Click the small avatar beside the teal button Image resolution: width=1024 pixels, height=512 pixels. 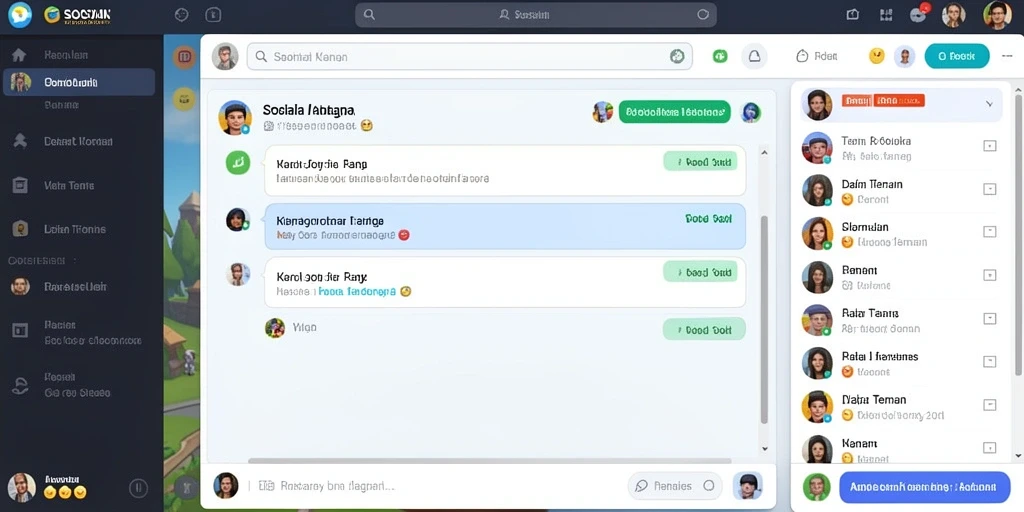(904, 57)
